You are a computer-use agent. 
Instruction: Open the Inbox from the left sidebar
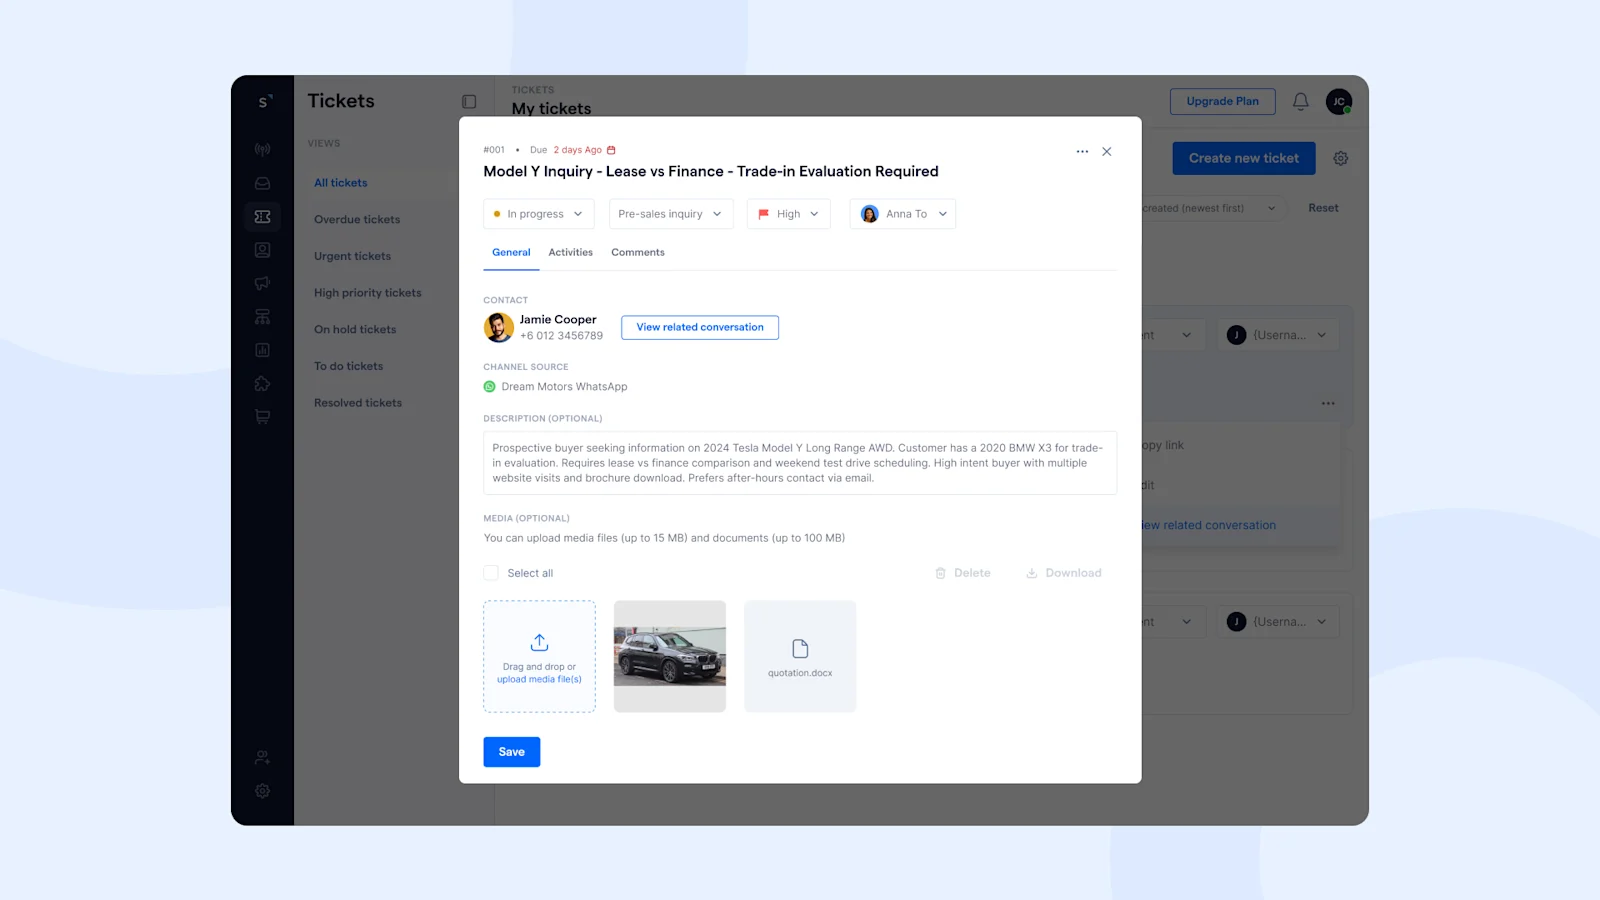click(262, 183)
